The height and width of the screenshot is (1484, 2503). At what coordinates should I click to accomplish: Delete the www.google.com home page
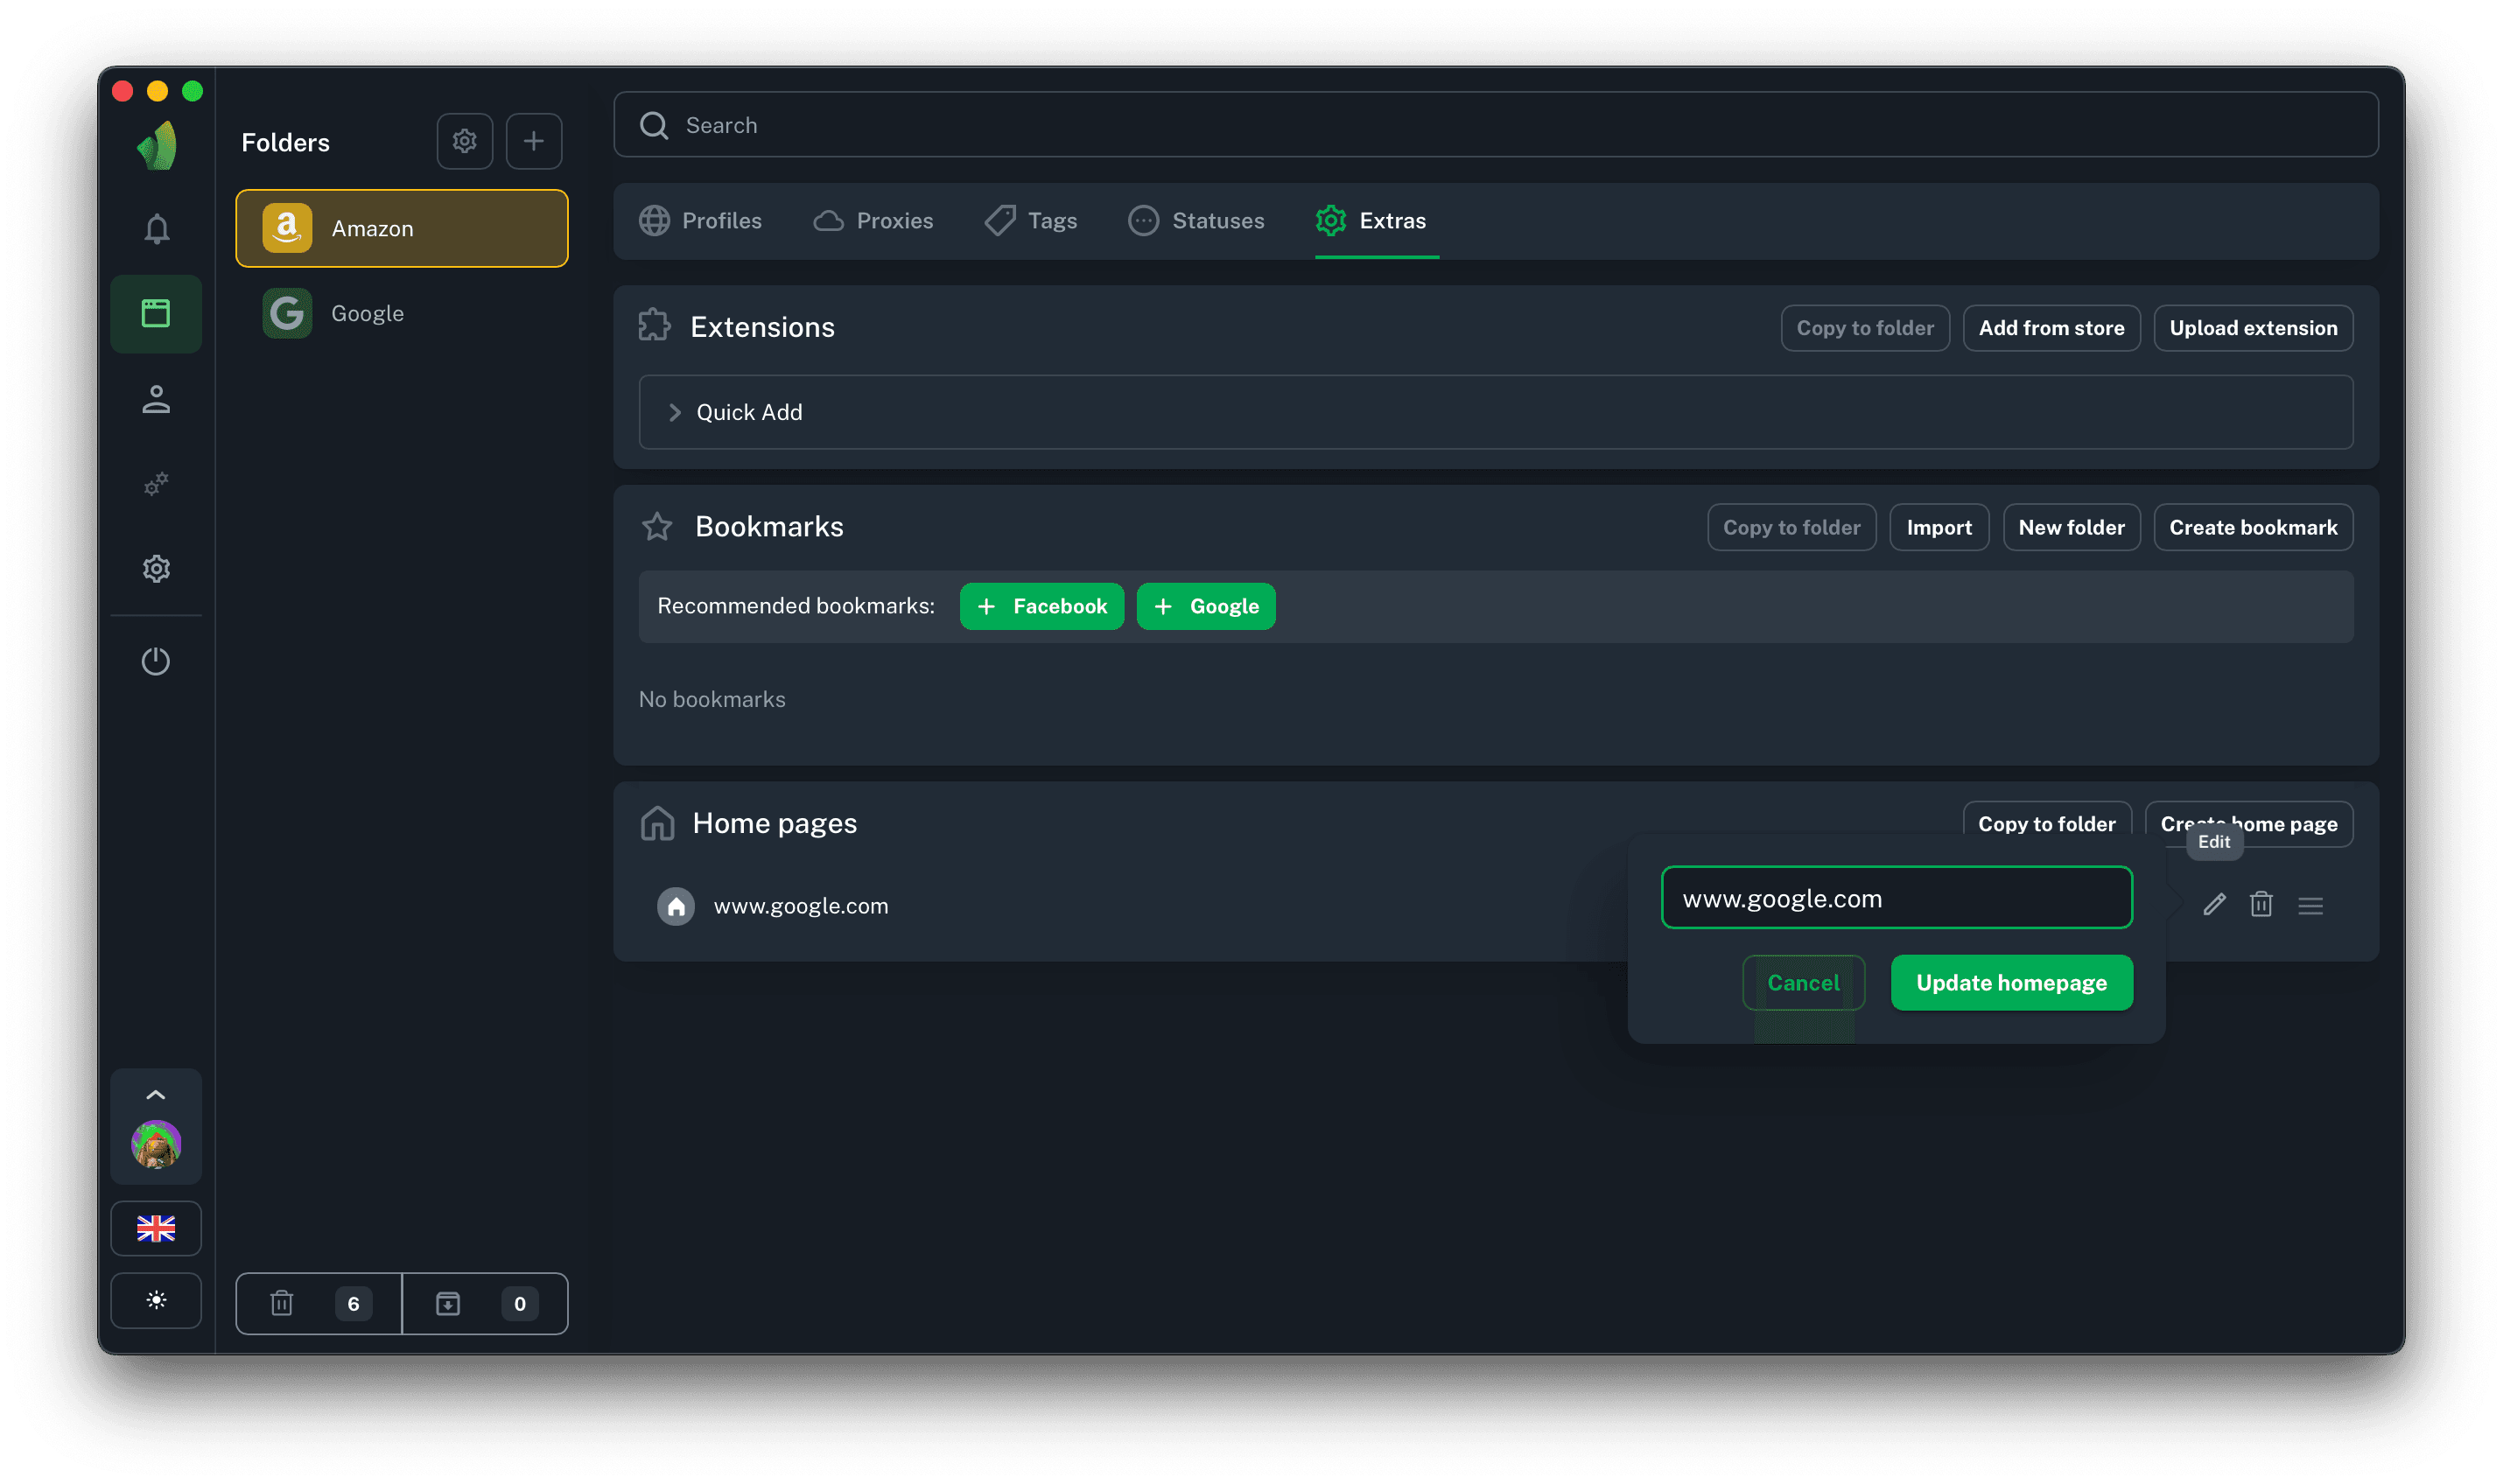point(2261,905)
